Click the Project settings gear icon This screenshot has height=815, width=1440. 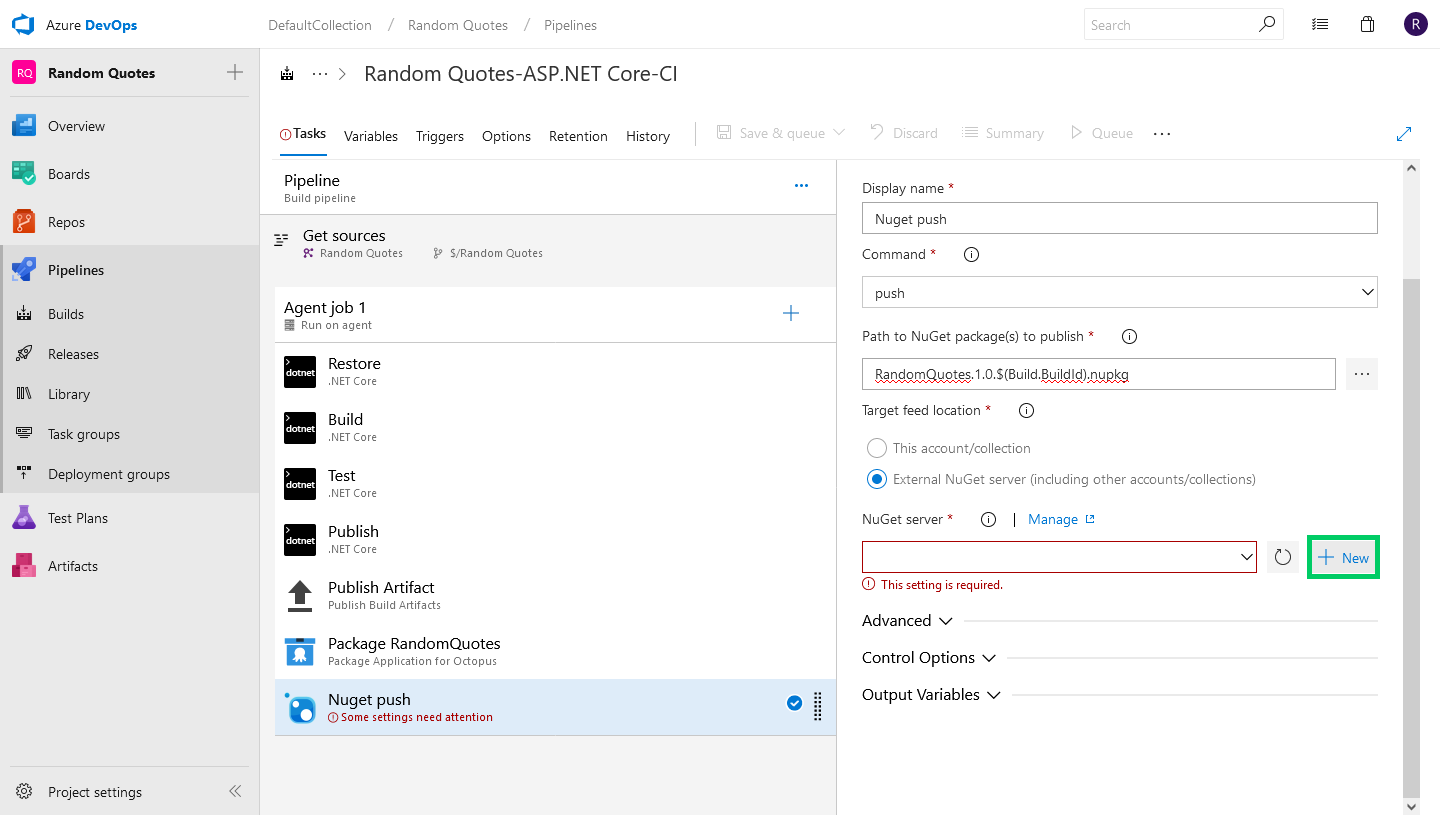coord(24,792)
